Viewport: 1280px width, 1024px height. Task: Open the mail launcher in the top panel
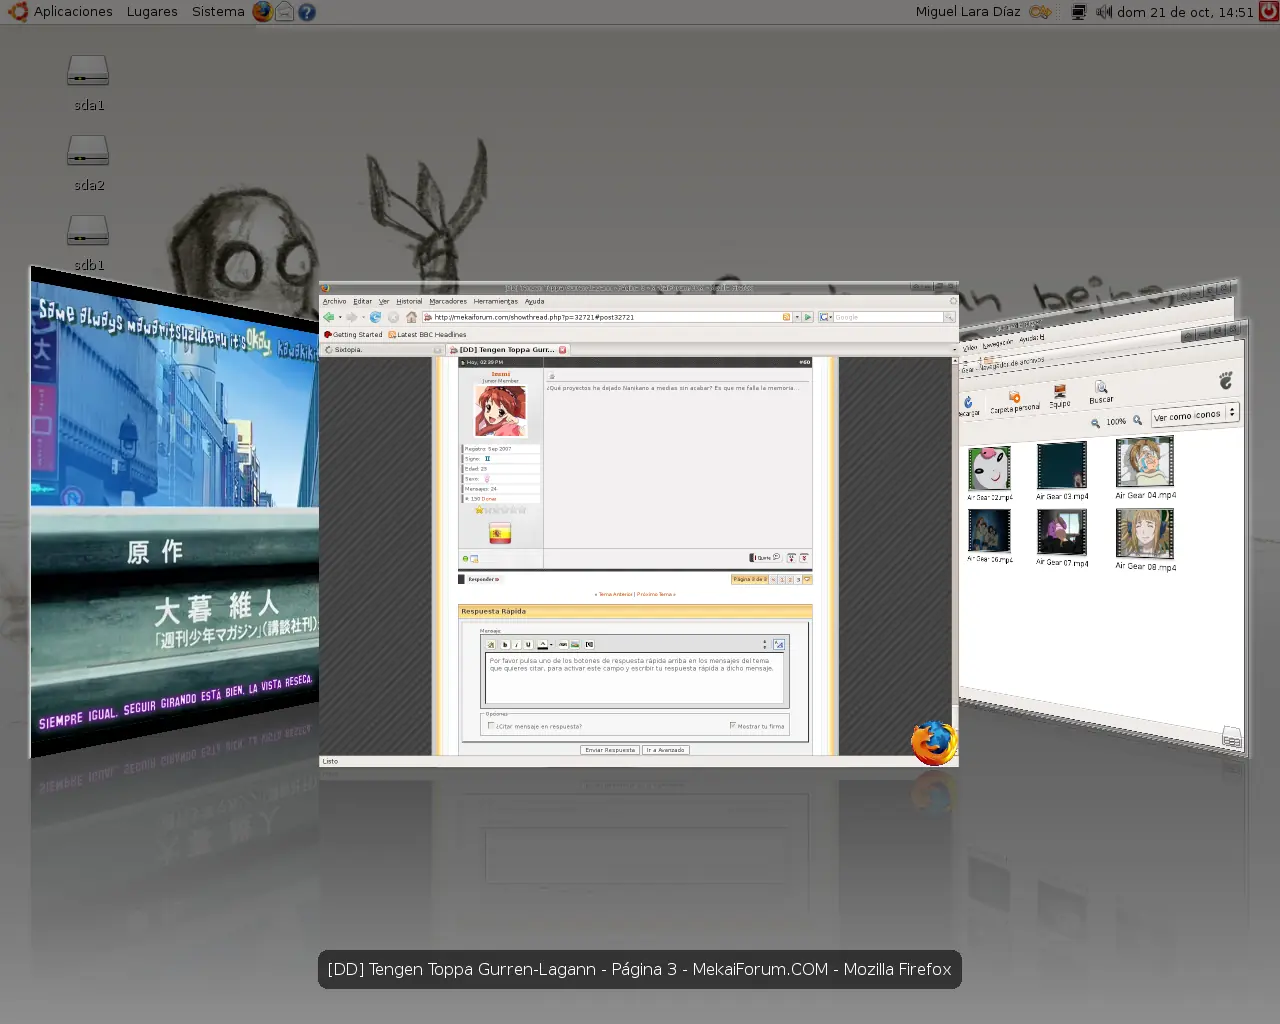click(x=284, y=12)
